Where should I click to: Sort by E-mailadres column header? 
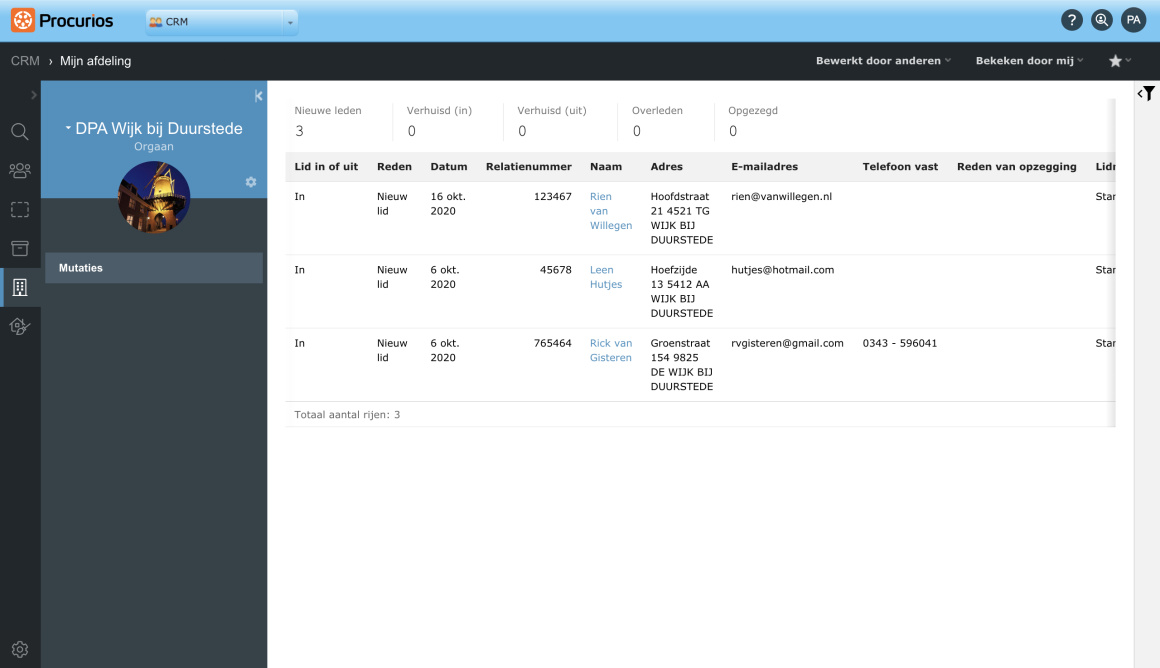pyautogui.click(x=764, y=166)
